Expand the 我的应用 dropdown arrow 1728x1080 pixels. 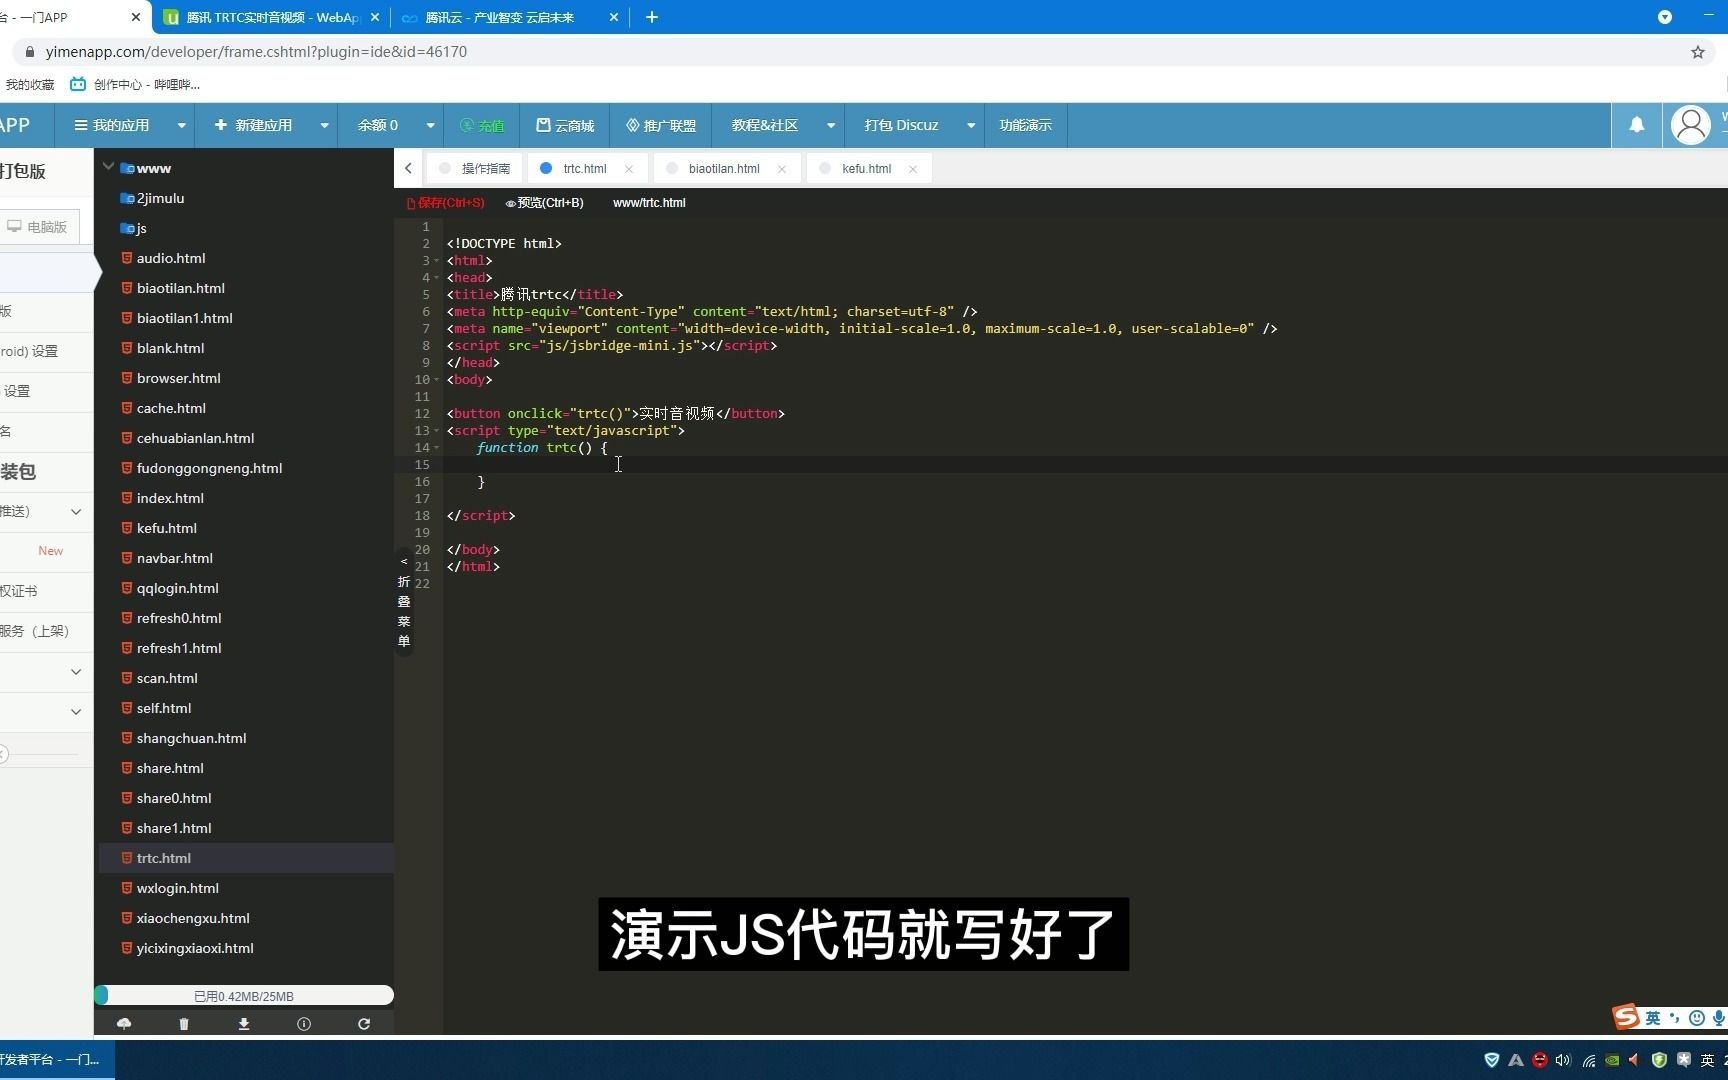(181, 126)
